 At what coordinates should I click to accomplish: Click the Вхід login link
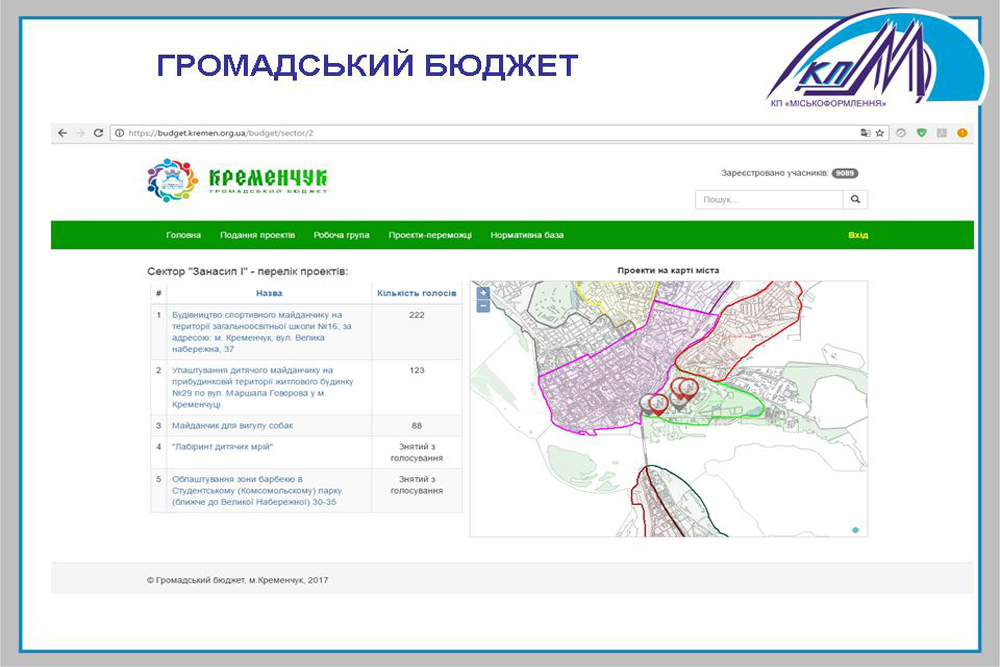click(x=858, y=235)
